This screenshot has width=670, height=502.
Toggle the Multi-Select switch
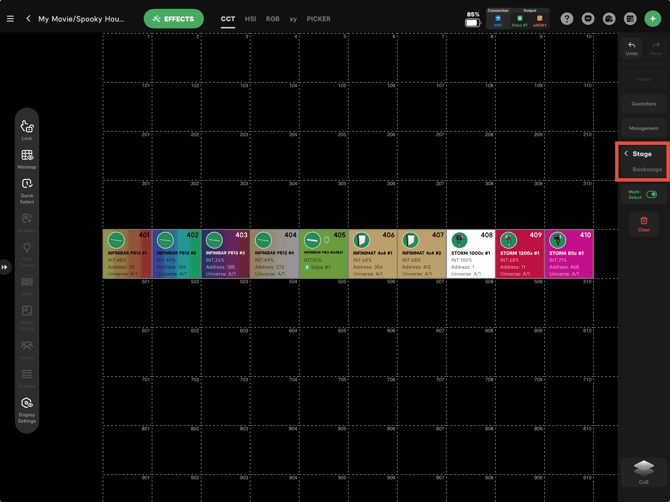[x=651, y=194]
